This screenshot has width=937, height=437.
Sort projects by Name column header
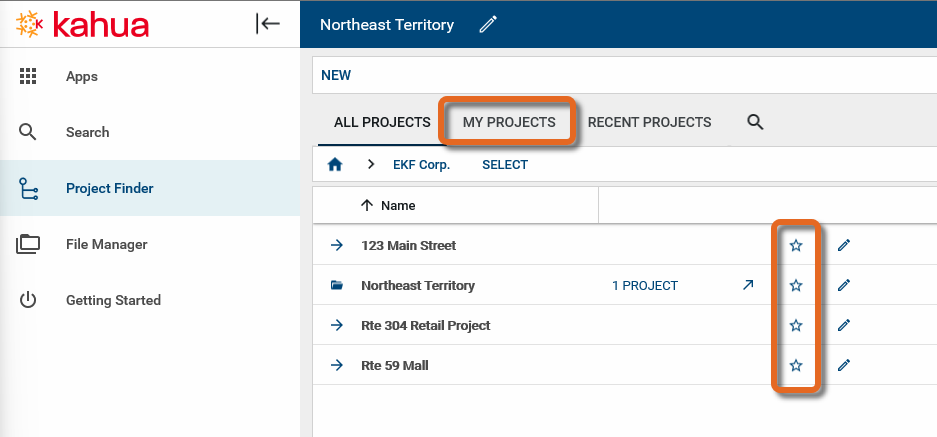click(x=397, y=205)
